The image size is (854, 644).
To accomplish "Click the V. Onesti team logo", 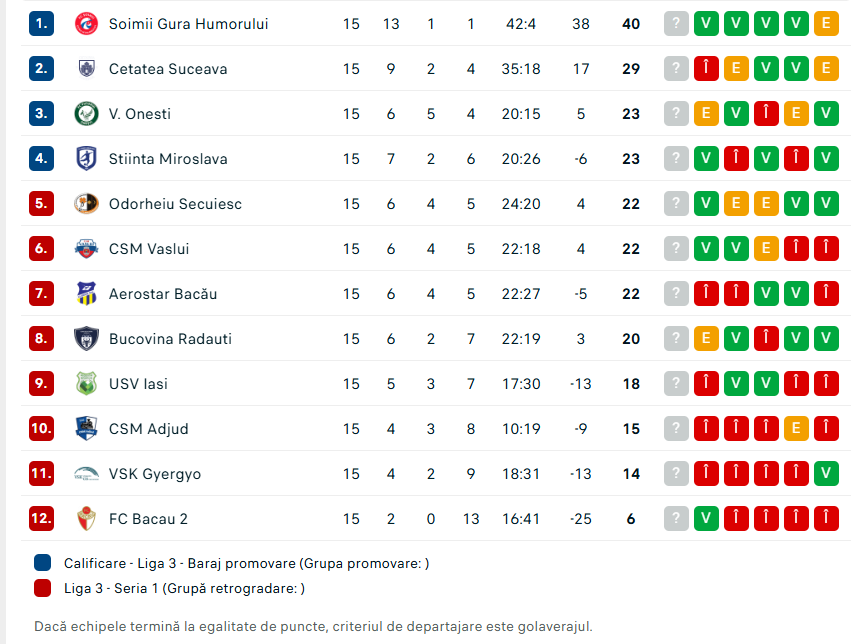I will pyautogui.click(x=87, y=114).
